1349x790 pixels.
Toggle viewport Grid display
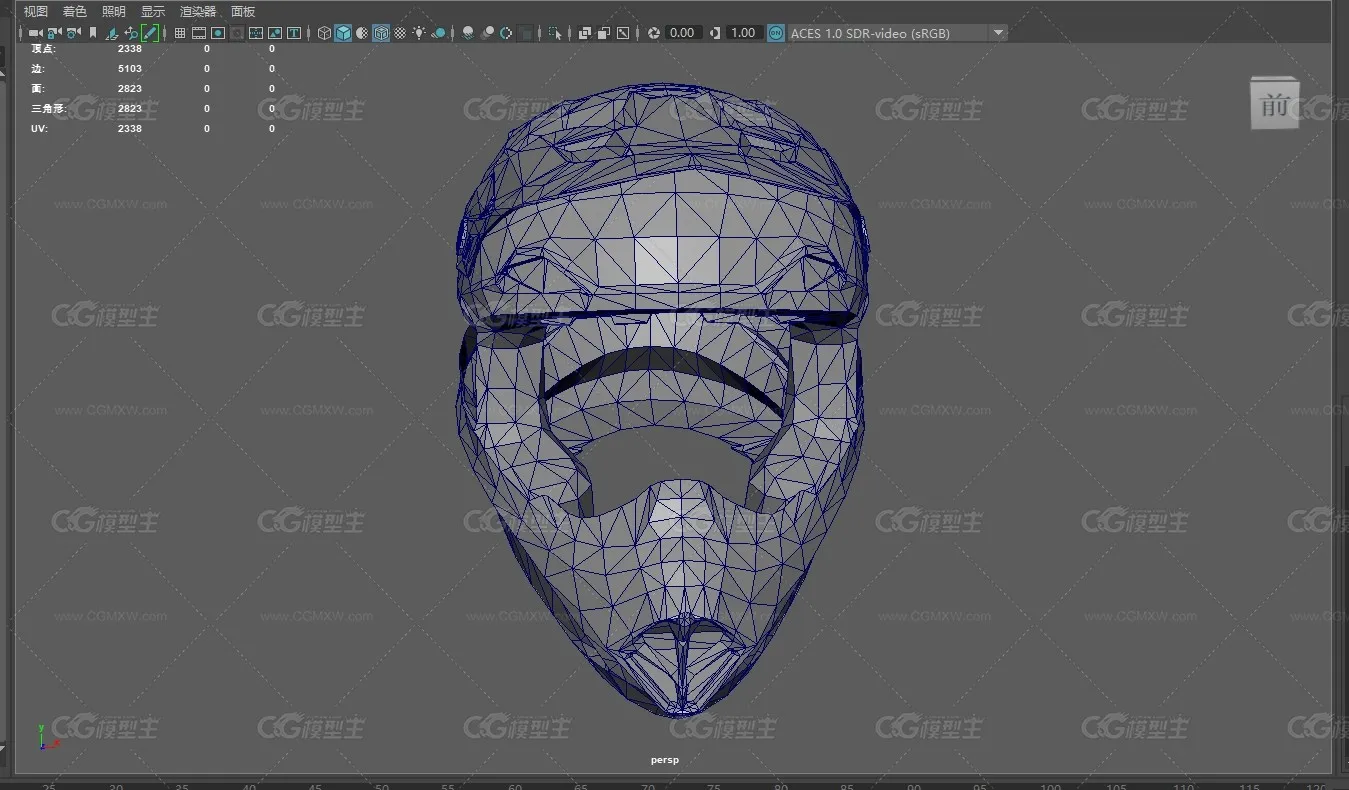pyautogui.click(x=180, y=33)
